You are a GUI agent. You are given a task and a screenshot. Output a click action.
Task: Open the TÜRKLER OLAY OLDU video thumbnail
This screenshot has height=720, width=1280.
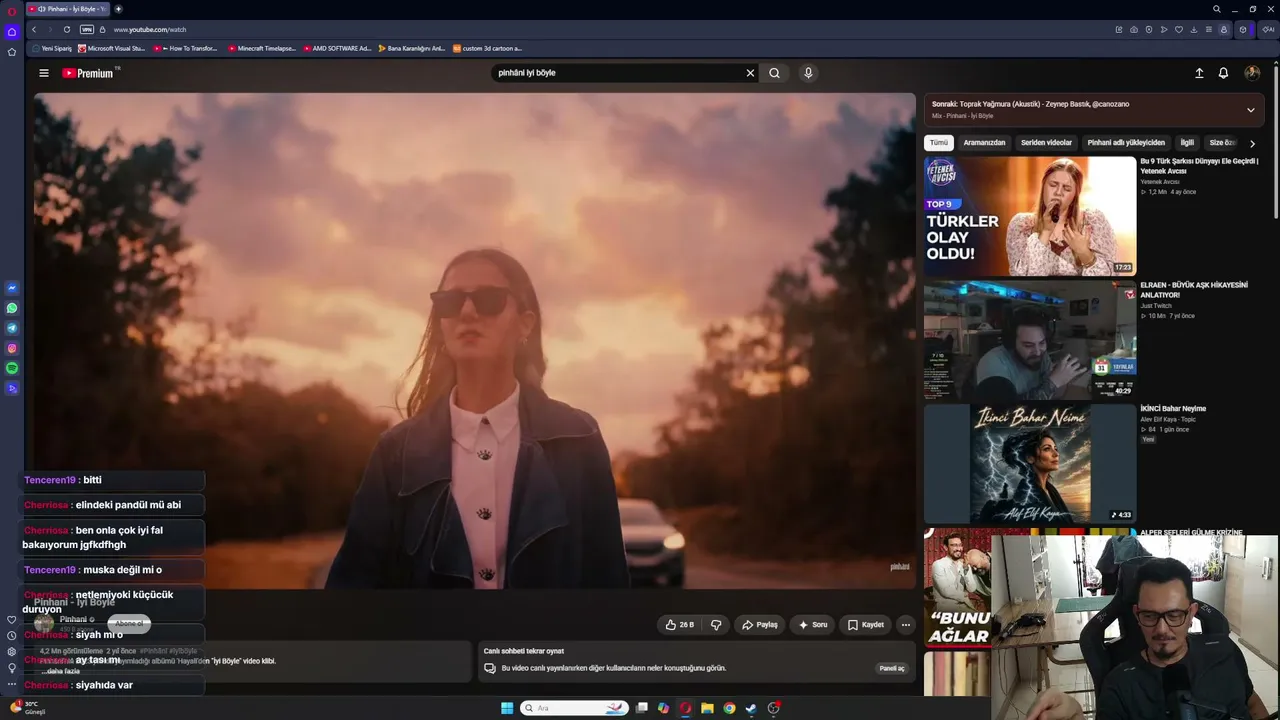click(x=1030, y=216)
